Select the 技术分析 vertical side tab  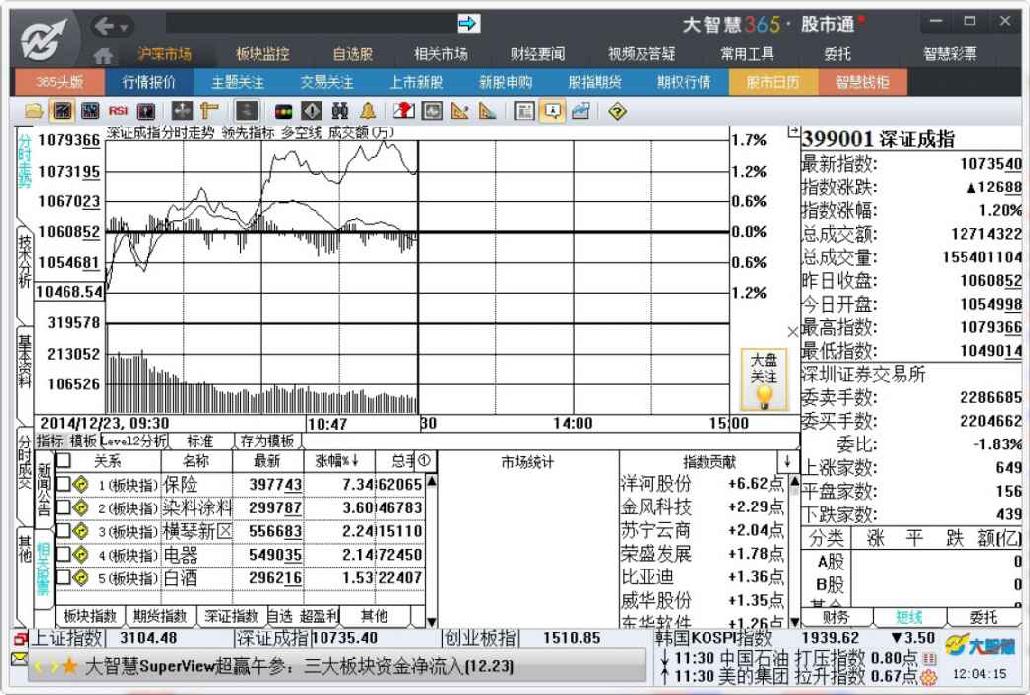tap(24, 260)
